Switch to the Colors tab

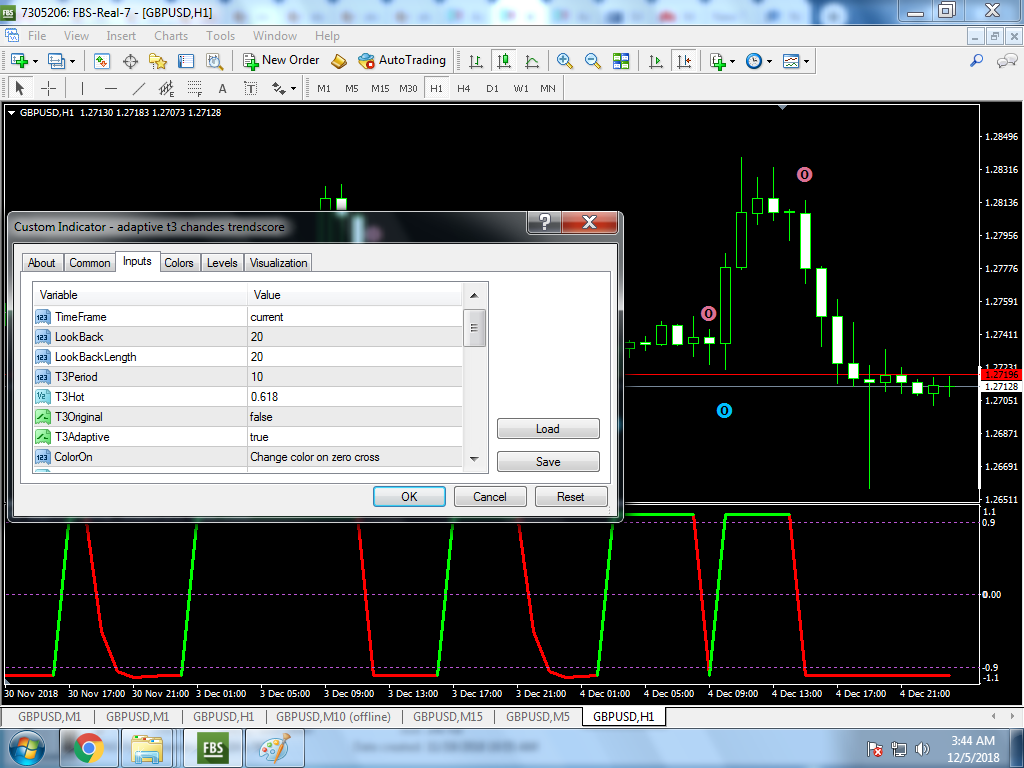click(179, 263)
